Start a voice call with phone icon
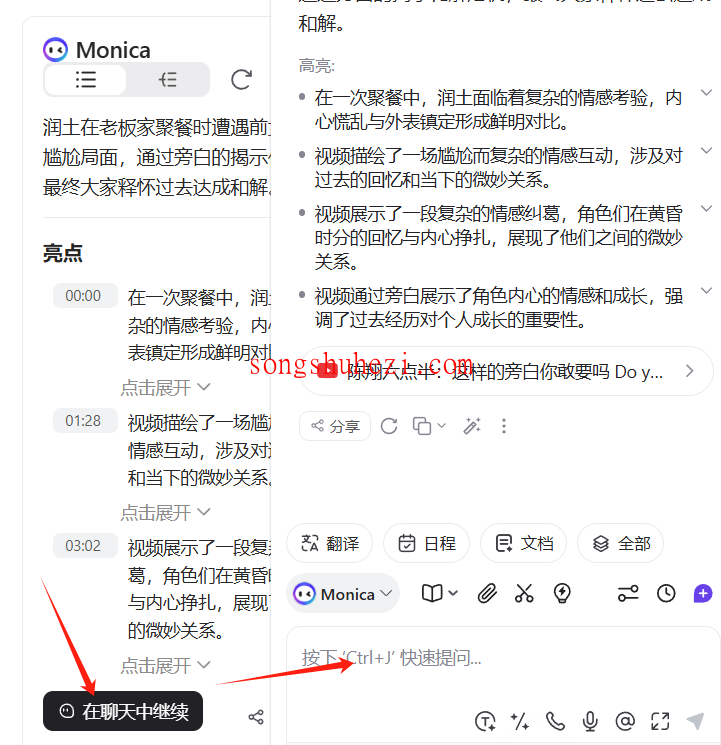 (555, 721)
